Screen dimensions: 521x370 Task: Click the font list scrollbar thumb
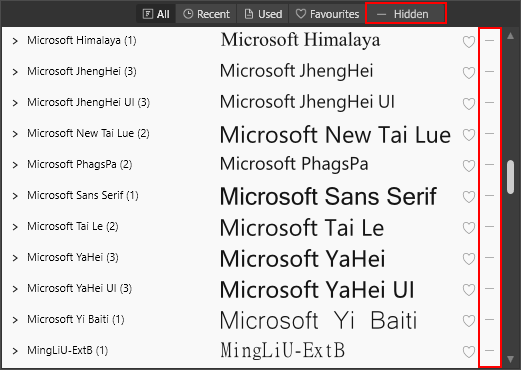510,177
